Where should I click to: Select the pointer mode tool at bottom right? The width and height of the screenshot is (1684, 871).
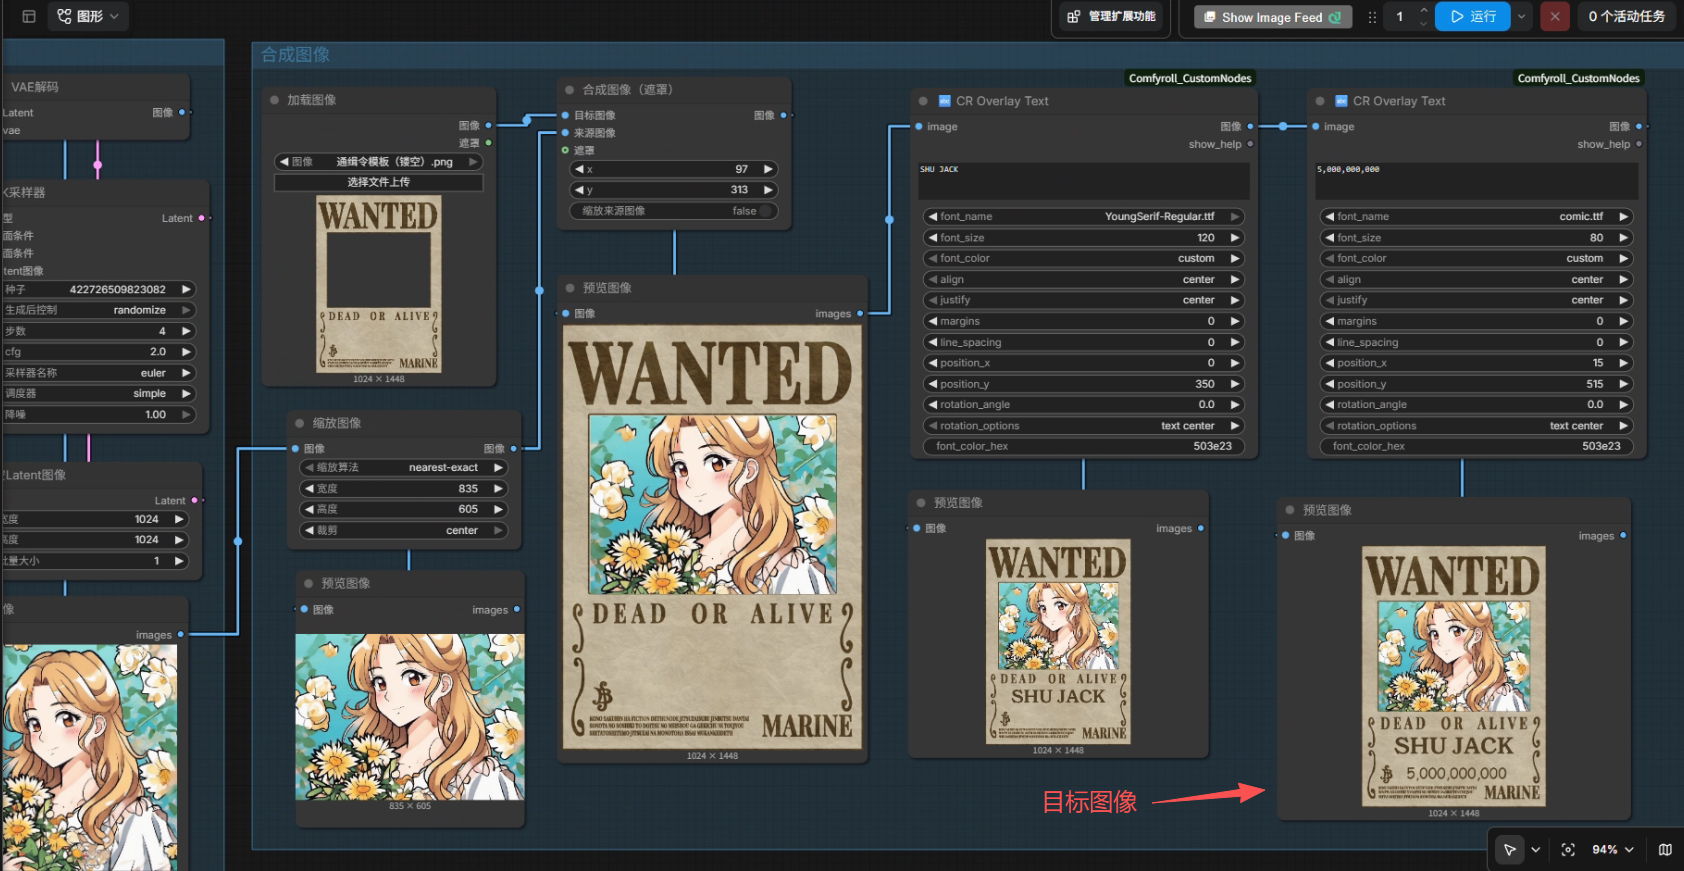[1510, 849]
